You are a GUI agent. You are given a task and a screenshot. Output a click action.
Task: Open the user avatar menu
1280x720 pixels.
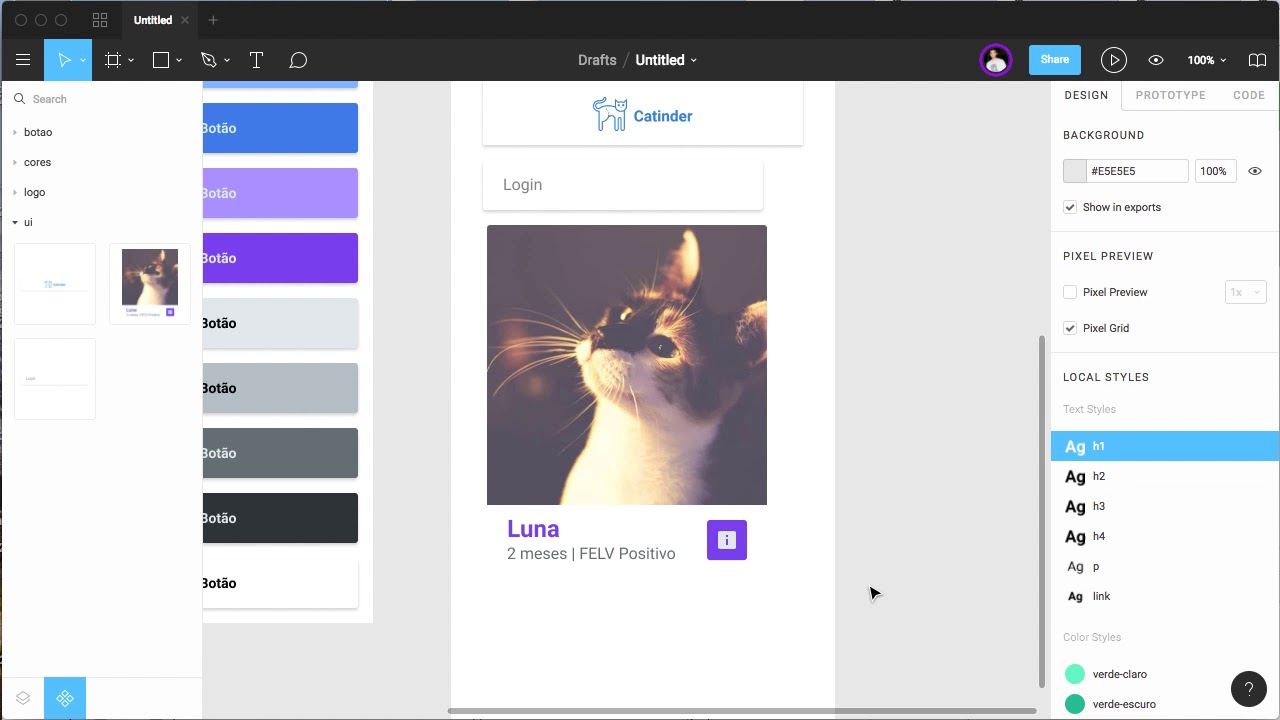tap(995, 60)
